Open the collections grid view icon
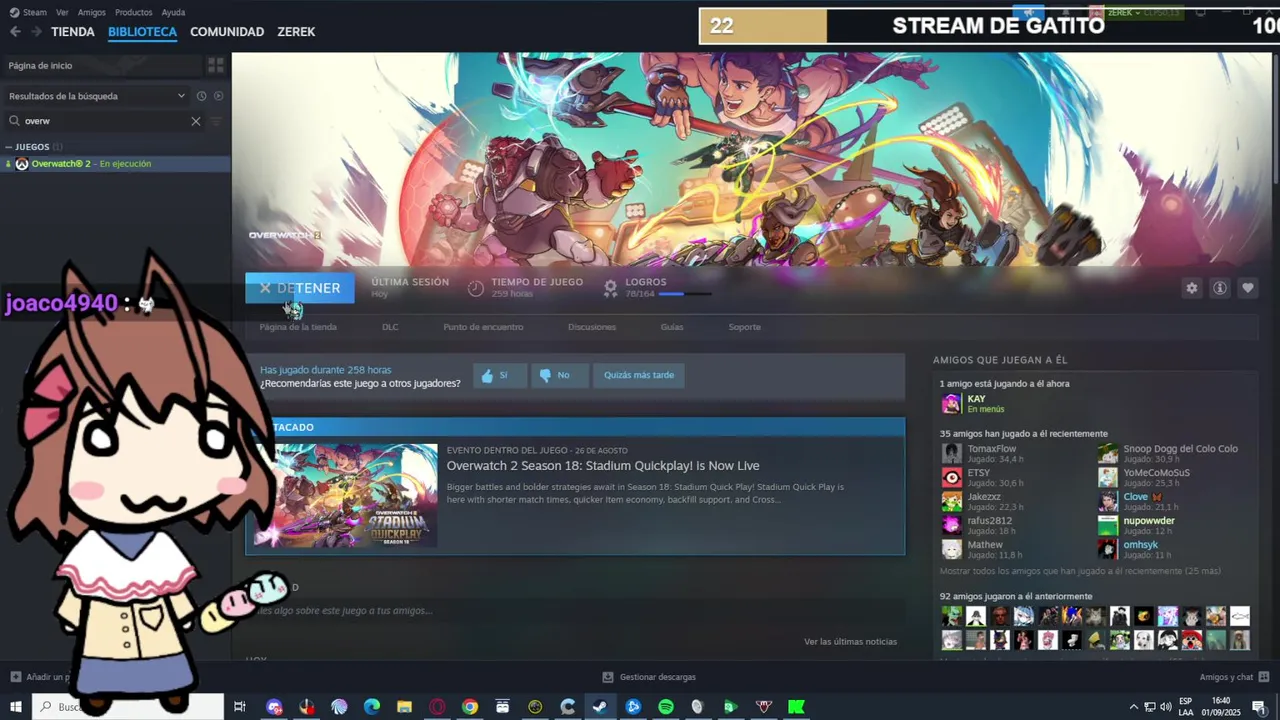1280x720 pixels. coord(215,65)
